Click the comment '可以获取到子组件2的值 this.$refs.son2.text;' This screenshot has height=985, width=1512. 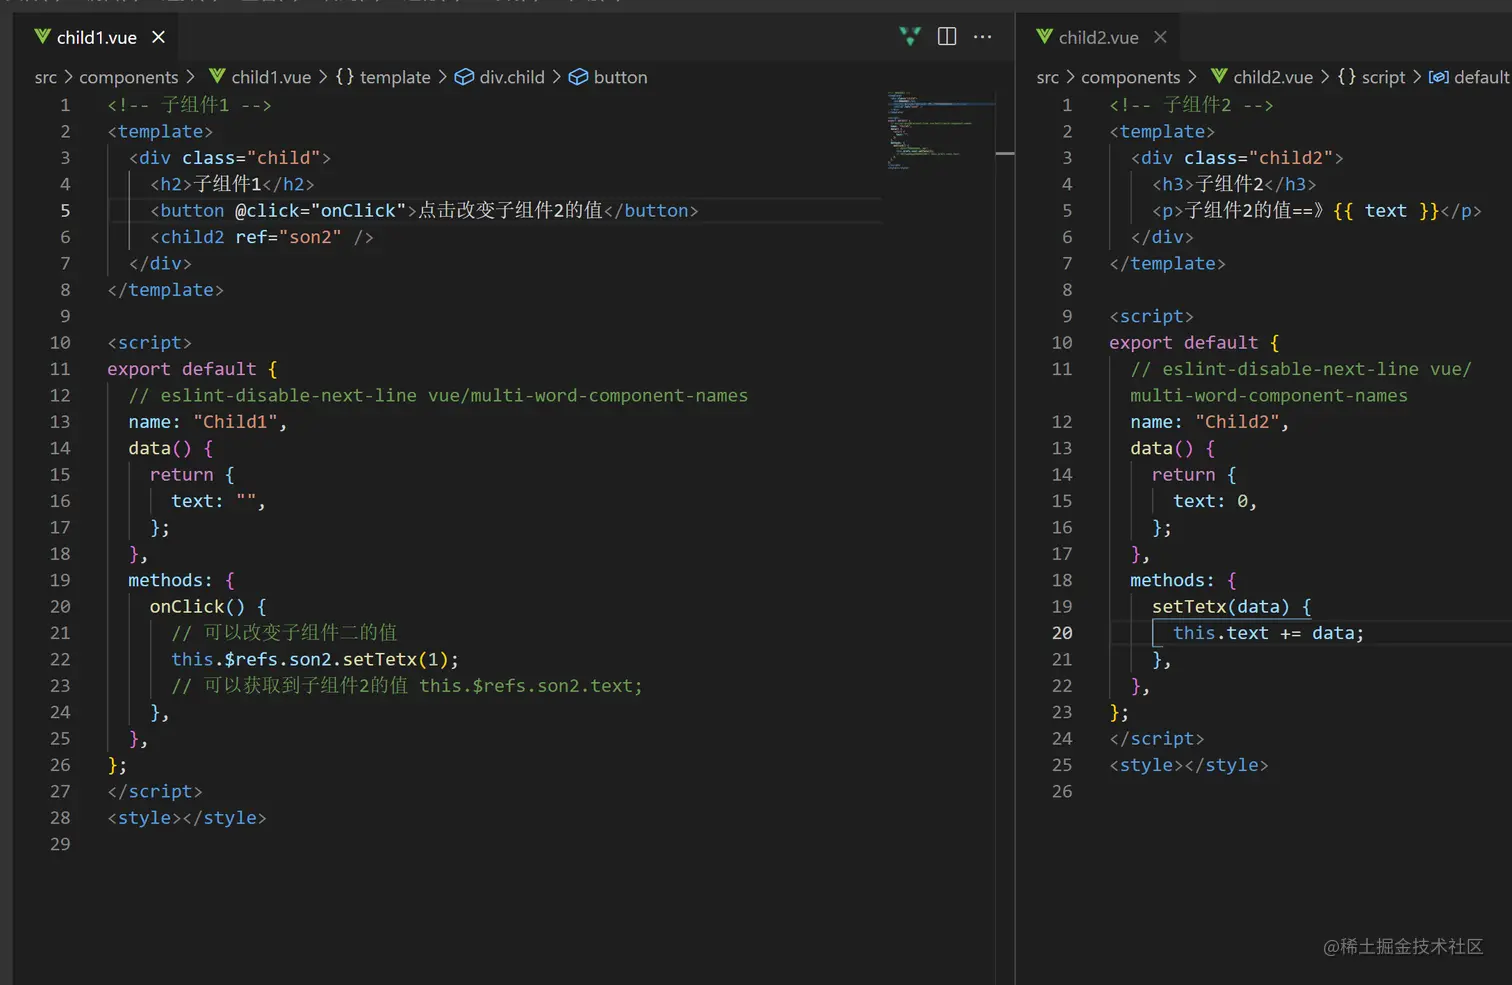click(x=407, y=686)
